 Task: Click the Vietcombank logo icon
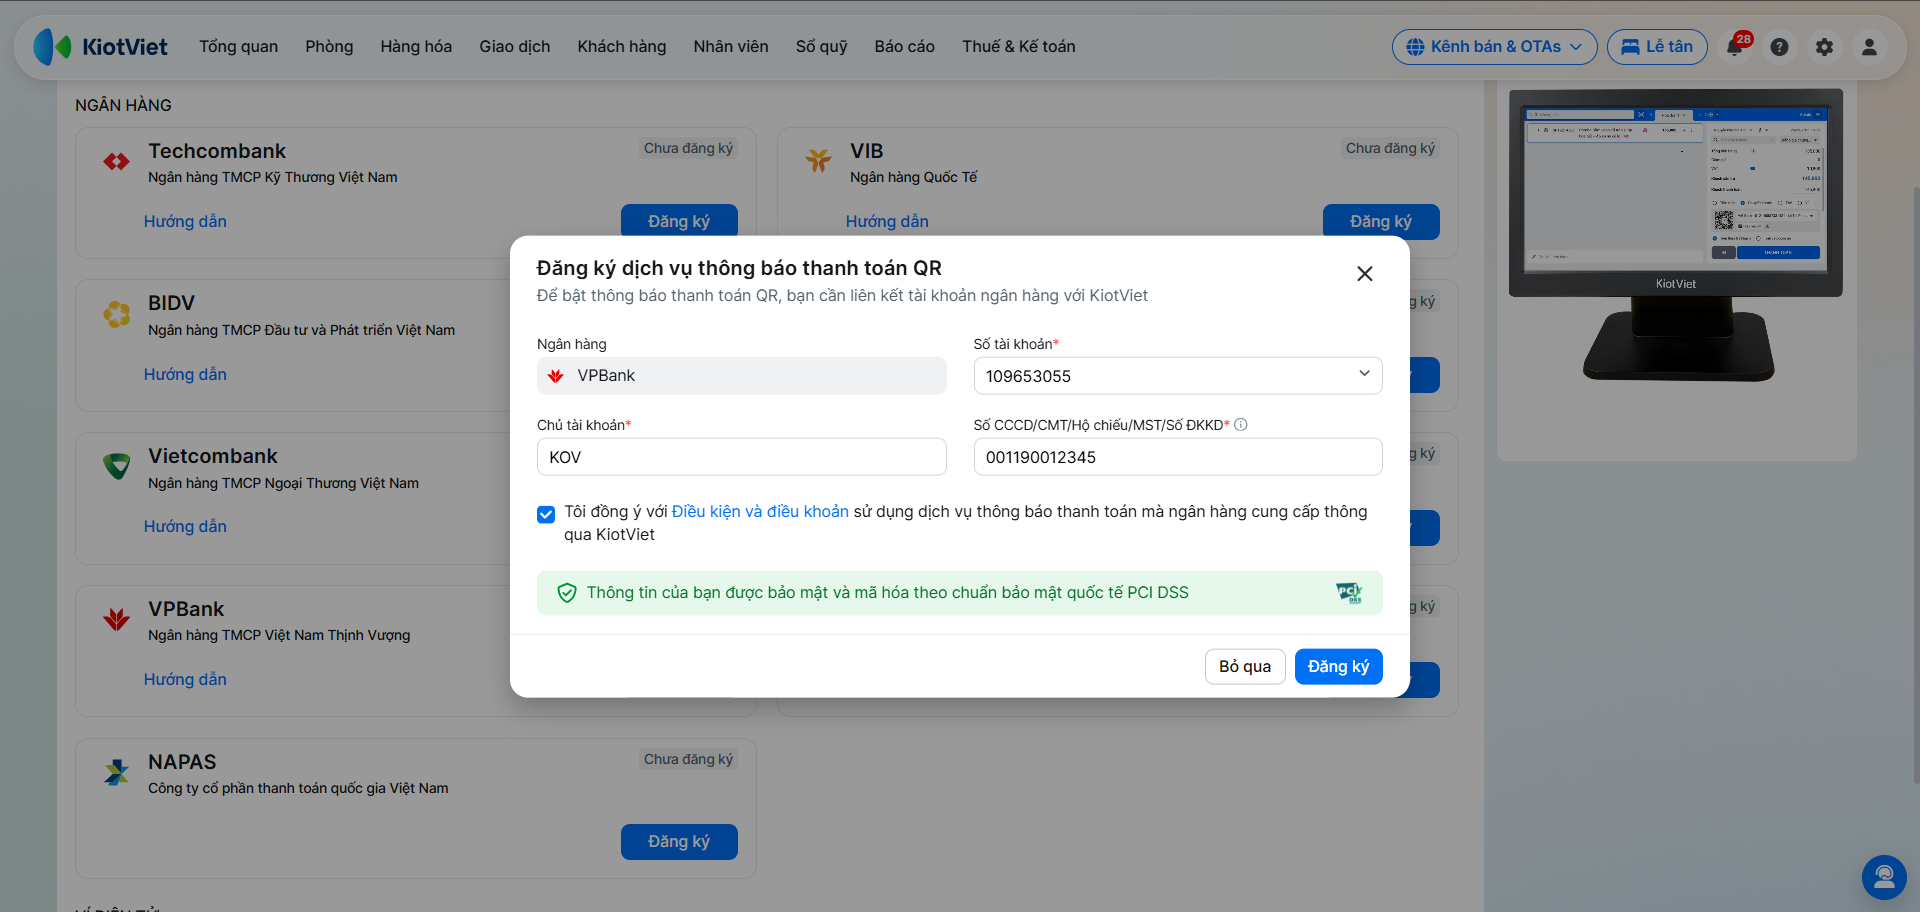117,466
